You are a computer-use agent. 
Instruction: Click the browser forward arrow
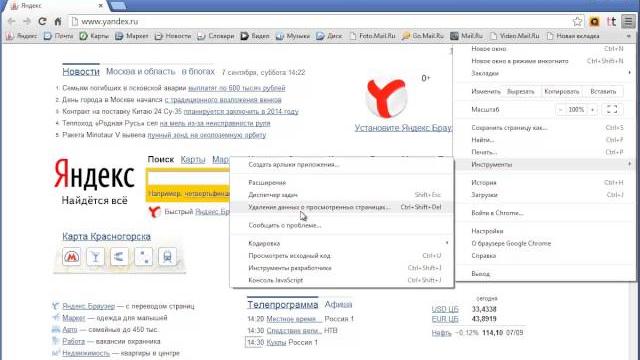coord(27,21)
